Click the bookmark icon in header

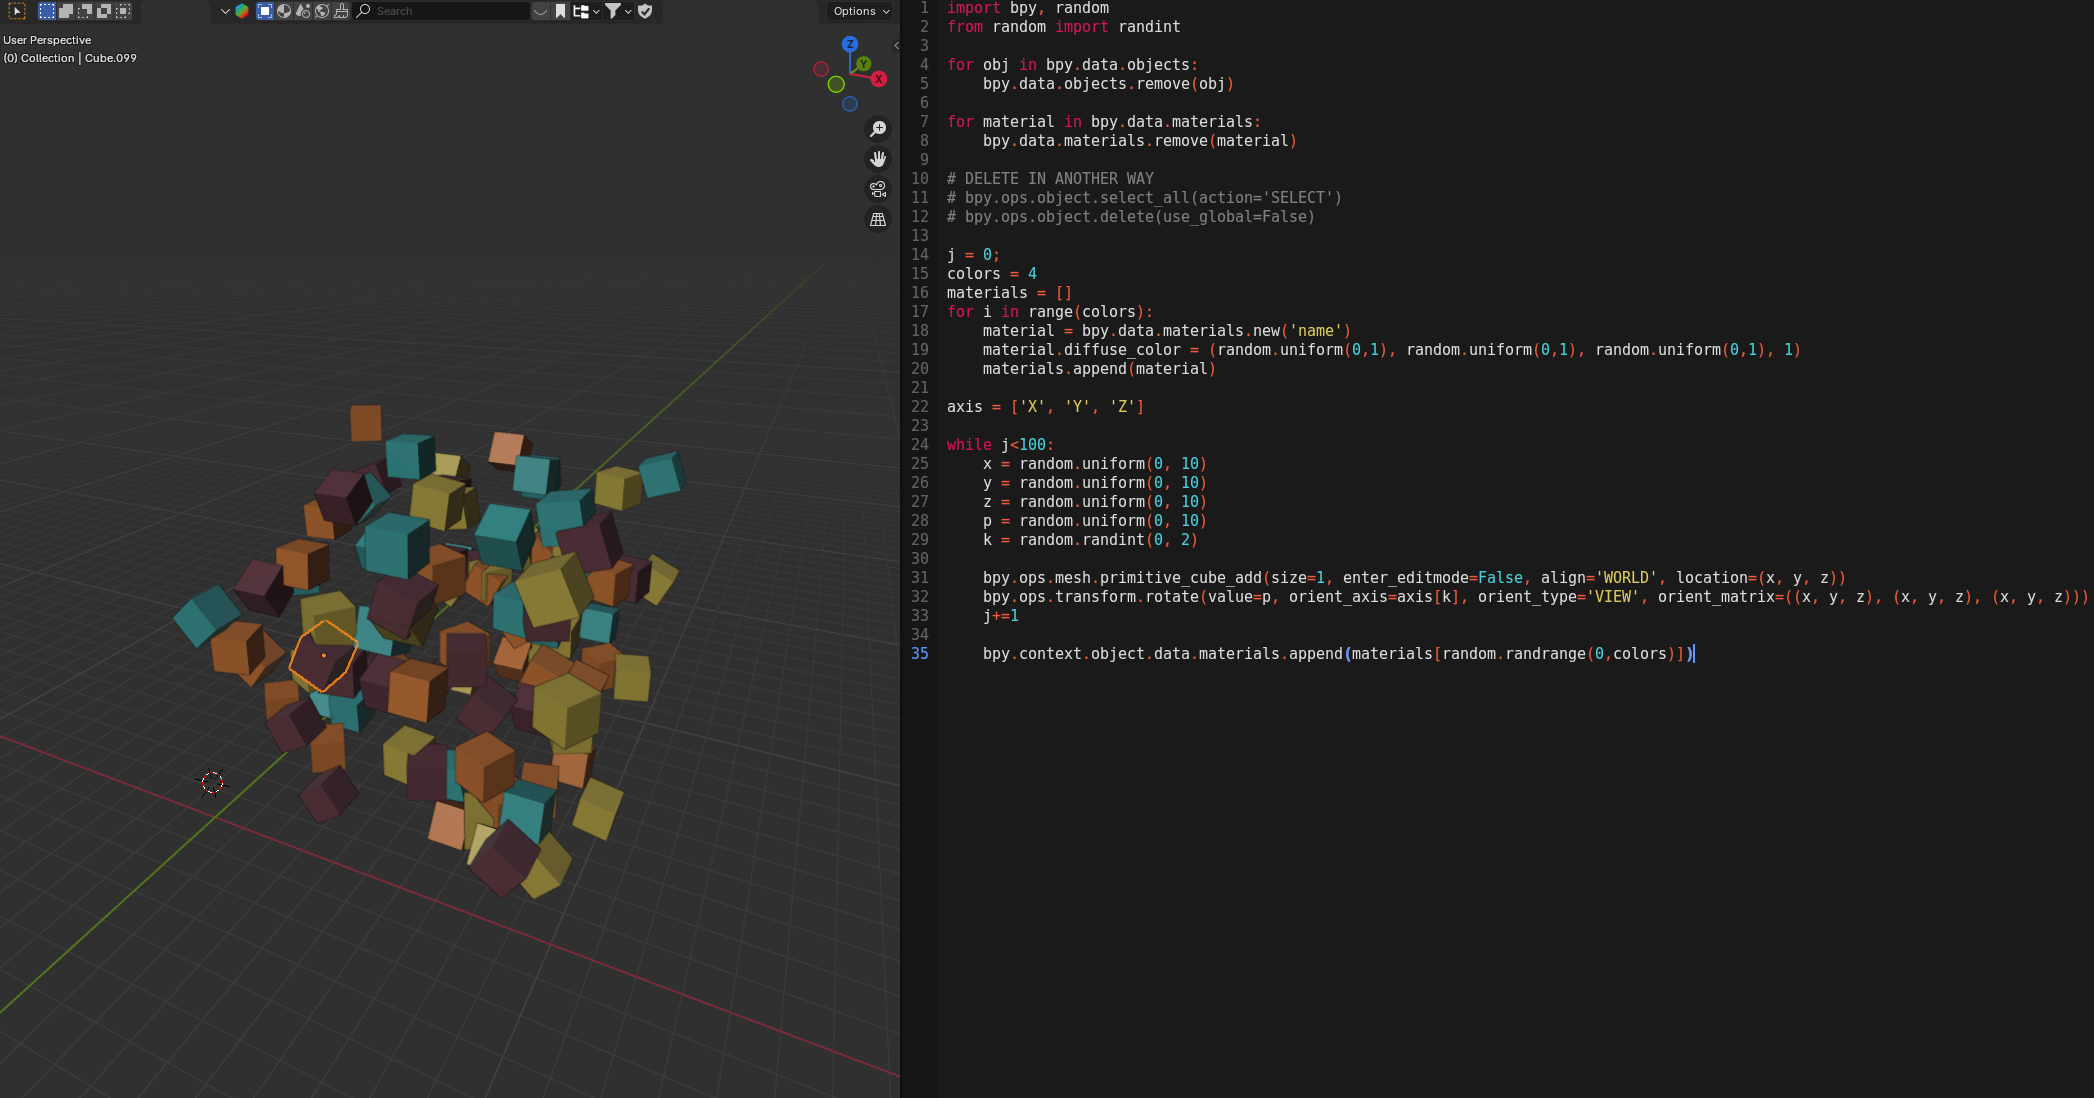(561, 11)
